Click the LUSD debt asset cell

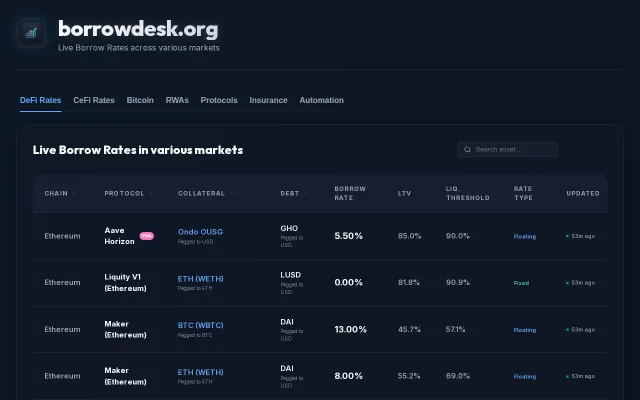pos(290,275)
